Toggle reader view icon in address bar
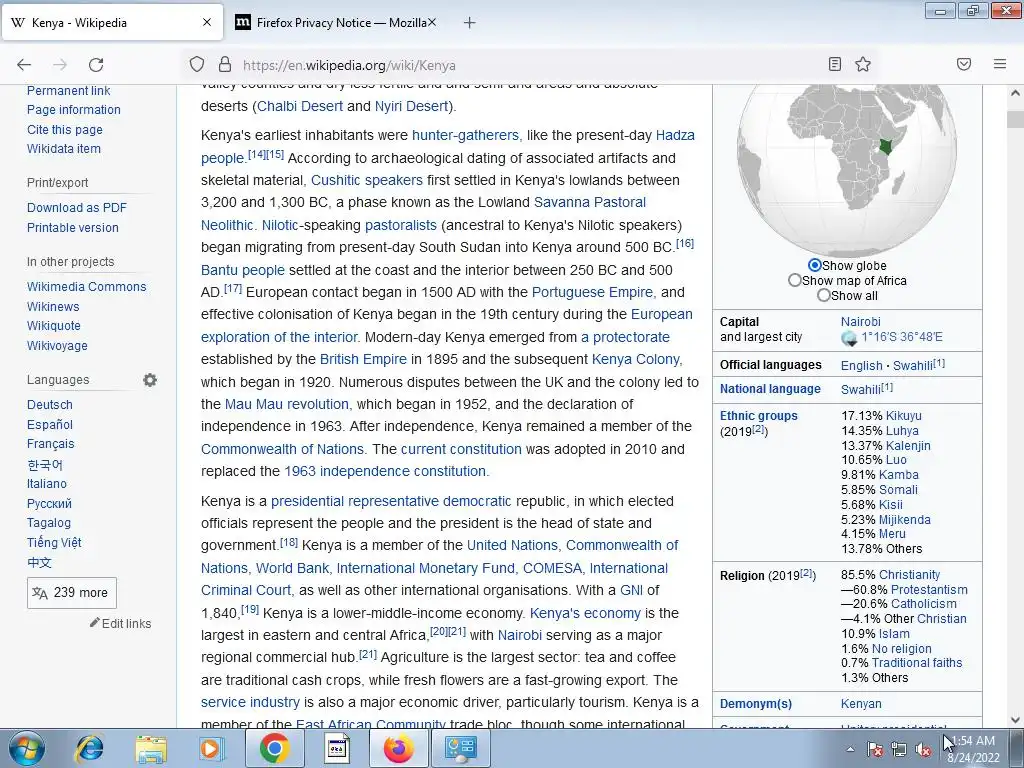This screenshot has width=1024, height=768. click(835, 64)
